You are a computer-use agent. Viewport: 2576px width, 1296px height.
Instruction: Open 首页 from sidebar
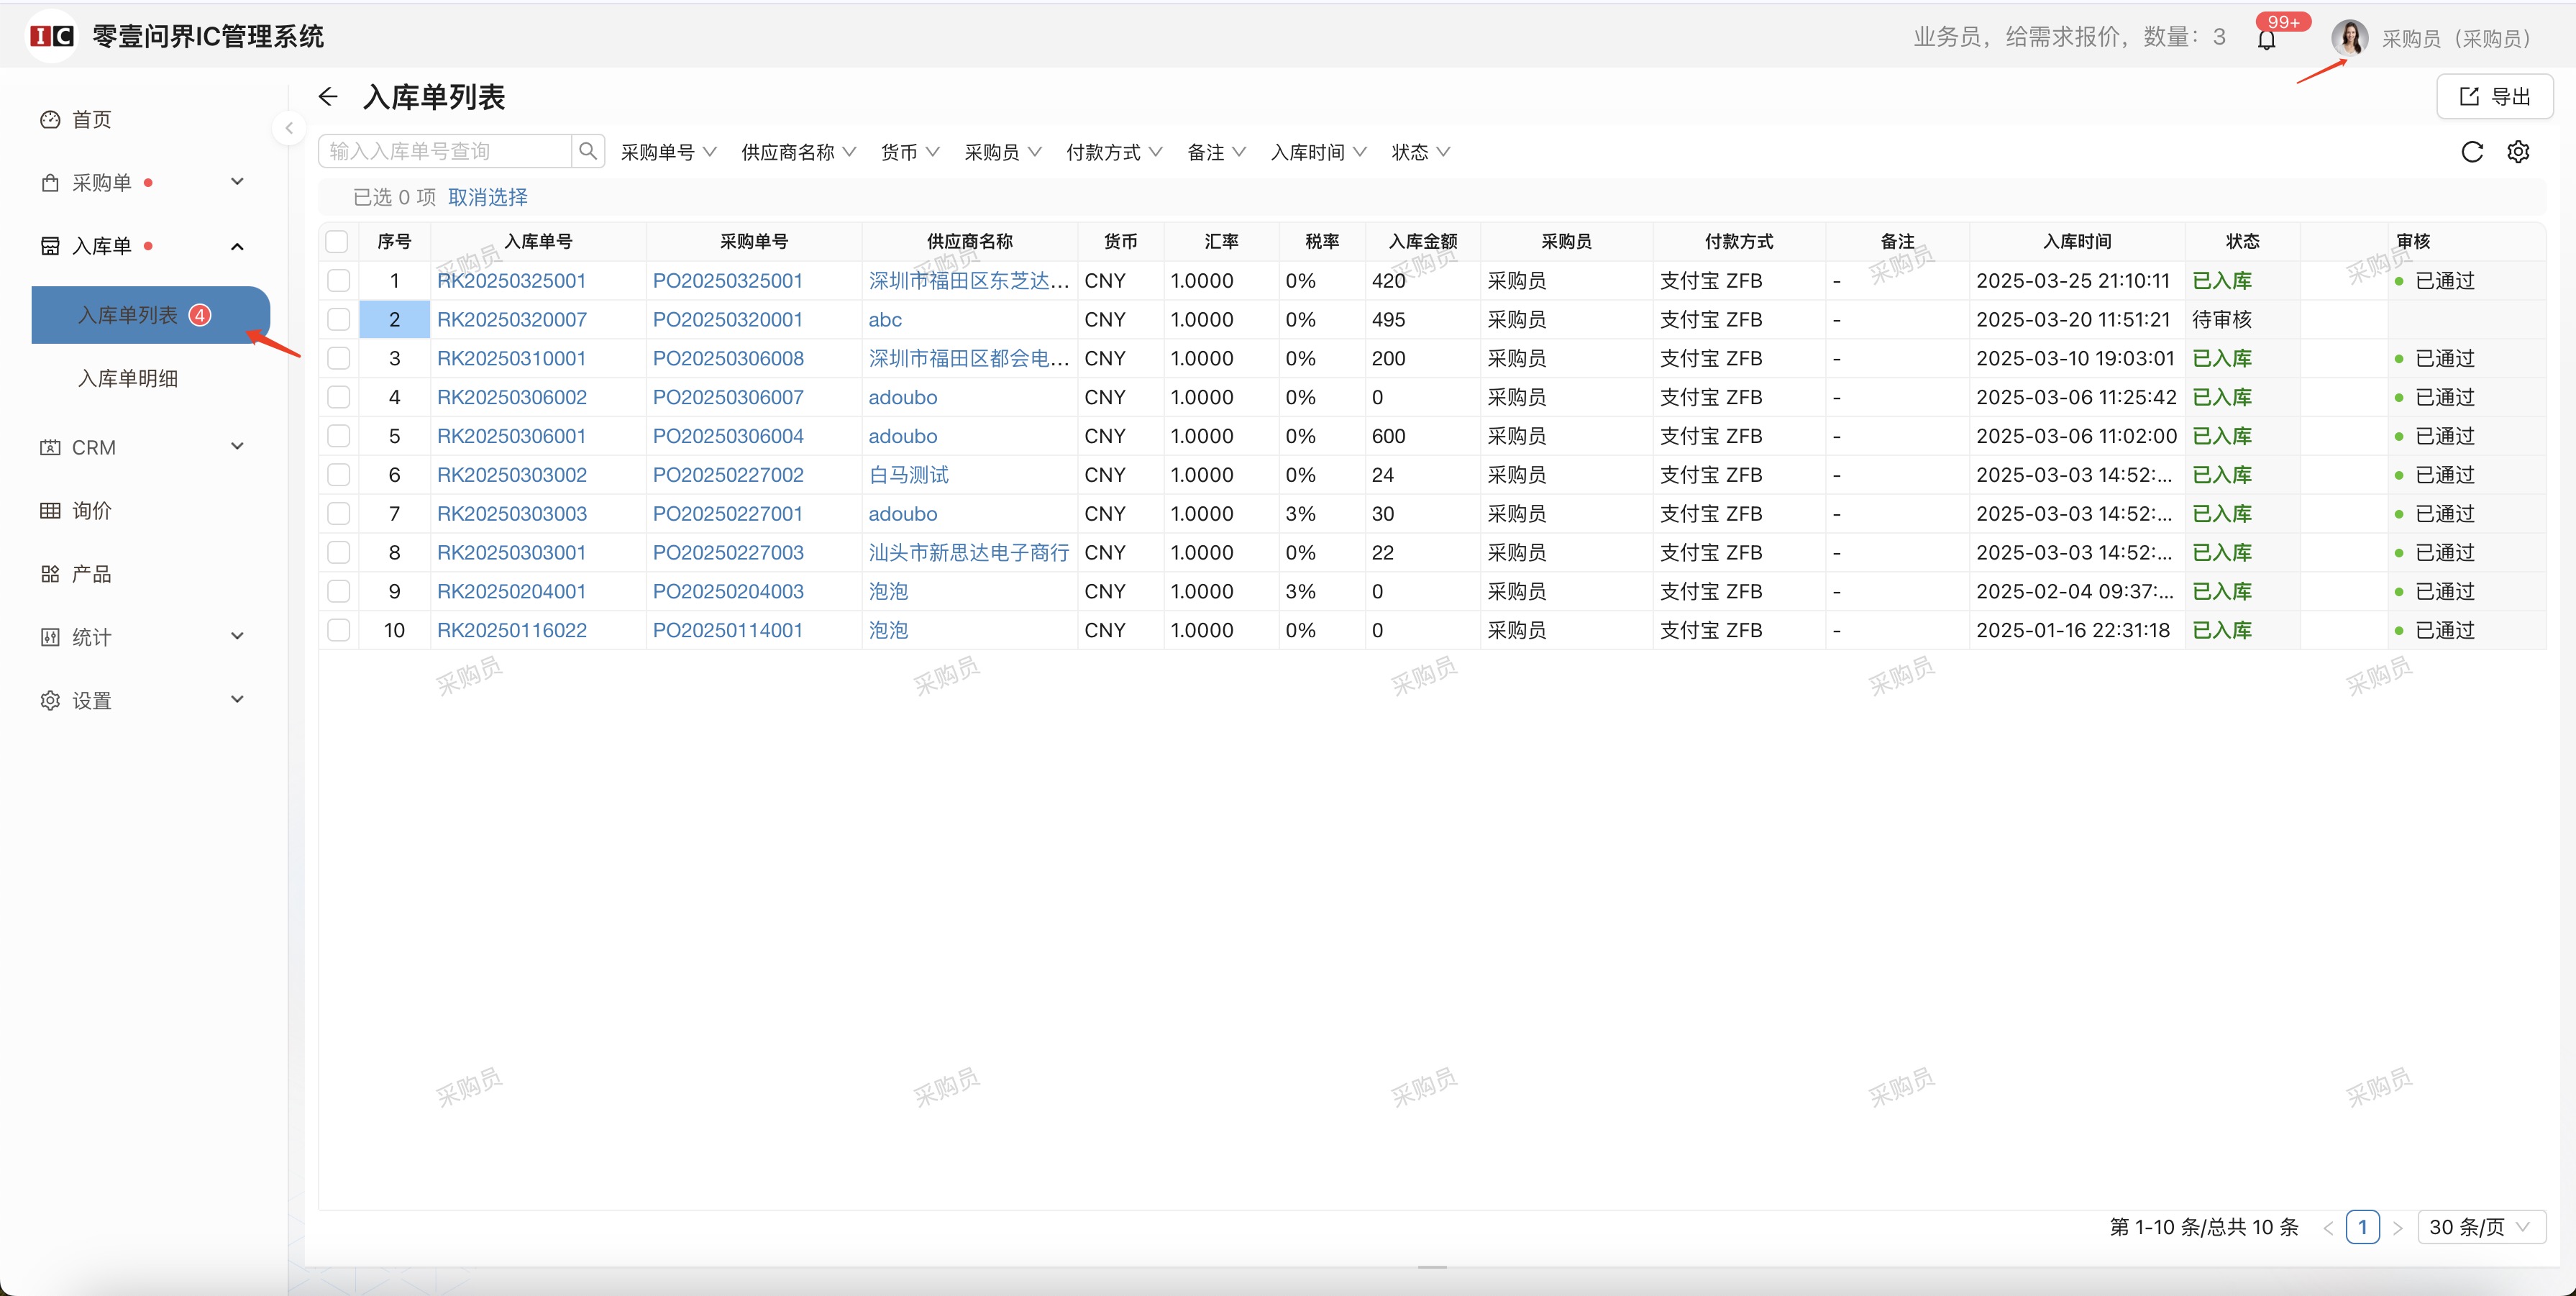tap(91, 120)
